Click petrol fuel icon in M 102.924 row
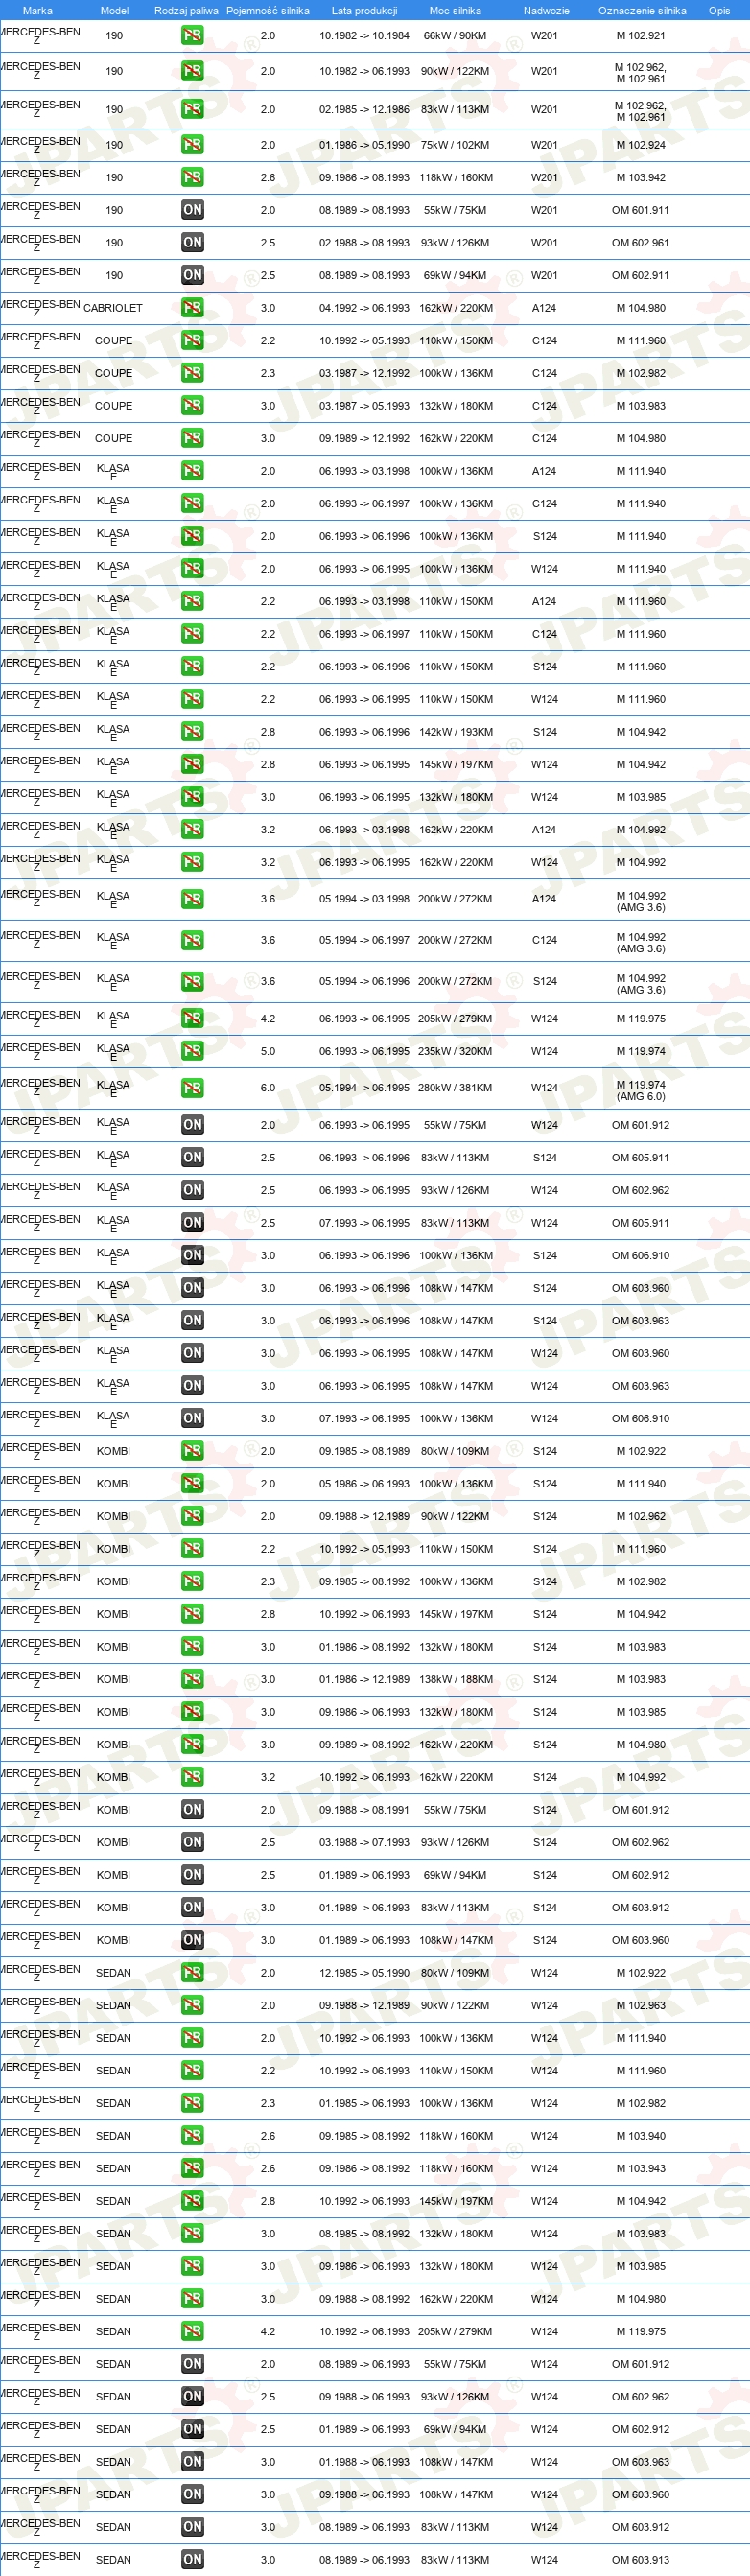 [x=192, y=145]
